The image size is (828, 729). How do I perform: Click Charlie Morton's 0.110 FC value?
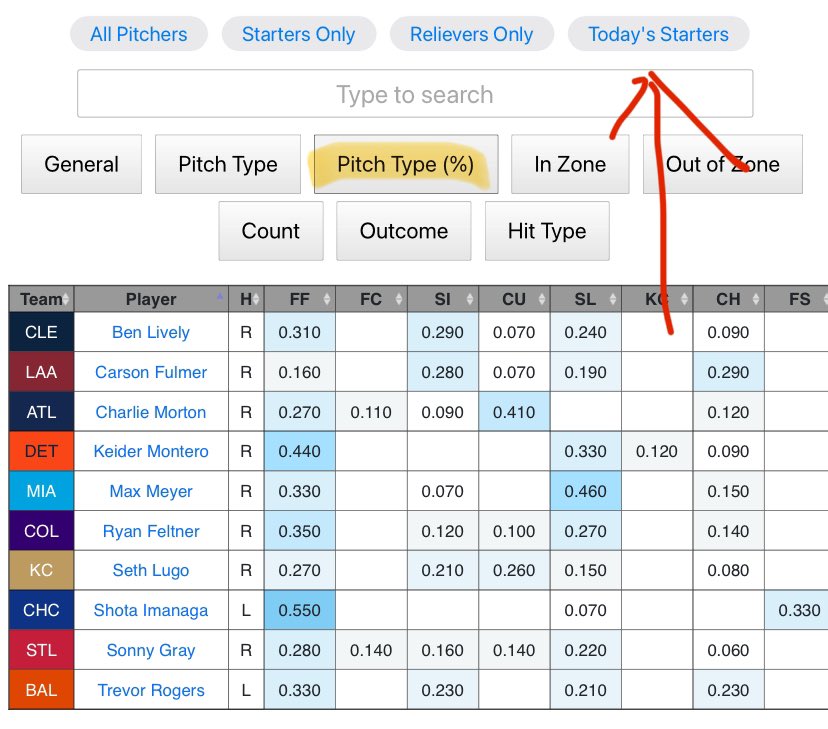(371, 412)
